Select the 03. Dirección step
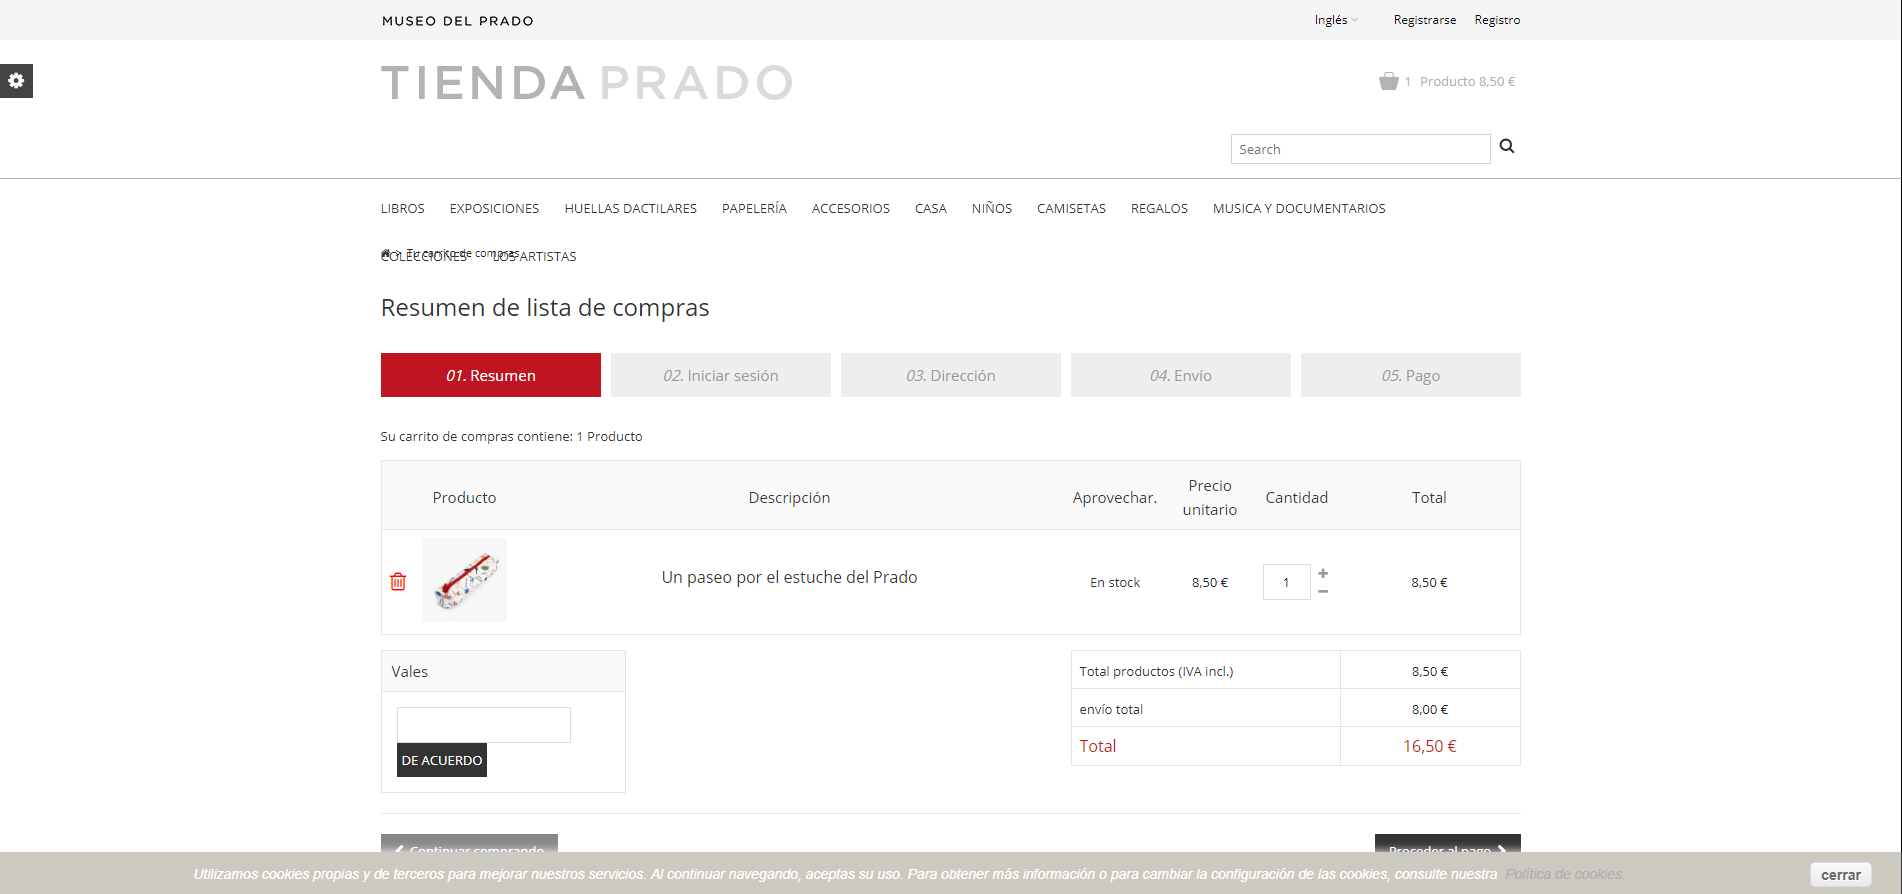 pyautogui.click(x=951, y=375)
